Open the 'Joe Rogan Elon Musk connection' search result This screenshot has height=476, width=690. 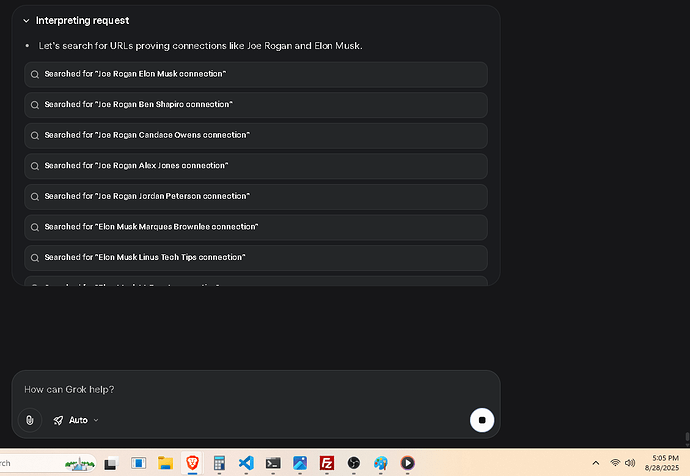(x=256, y=74)
